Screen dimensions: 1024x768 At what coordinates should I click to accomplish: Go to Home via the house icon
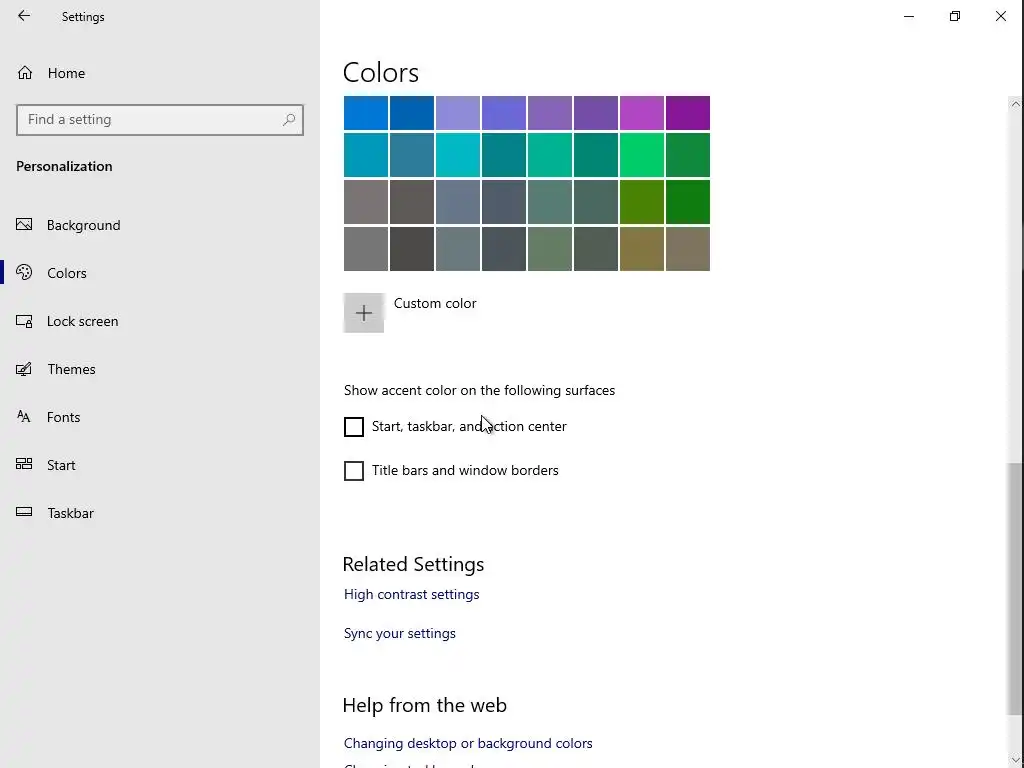[x=26, y=73]
